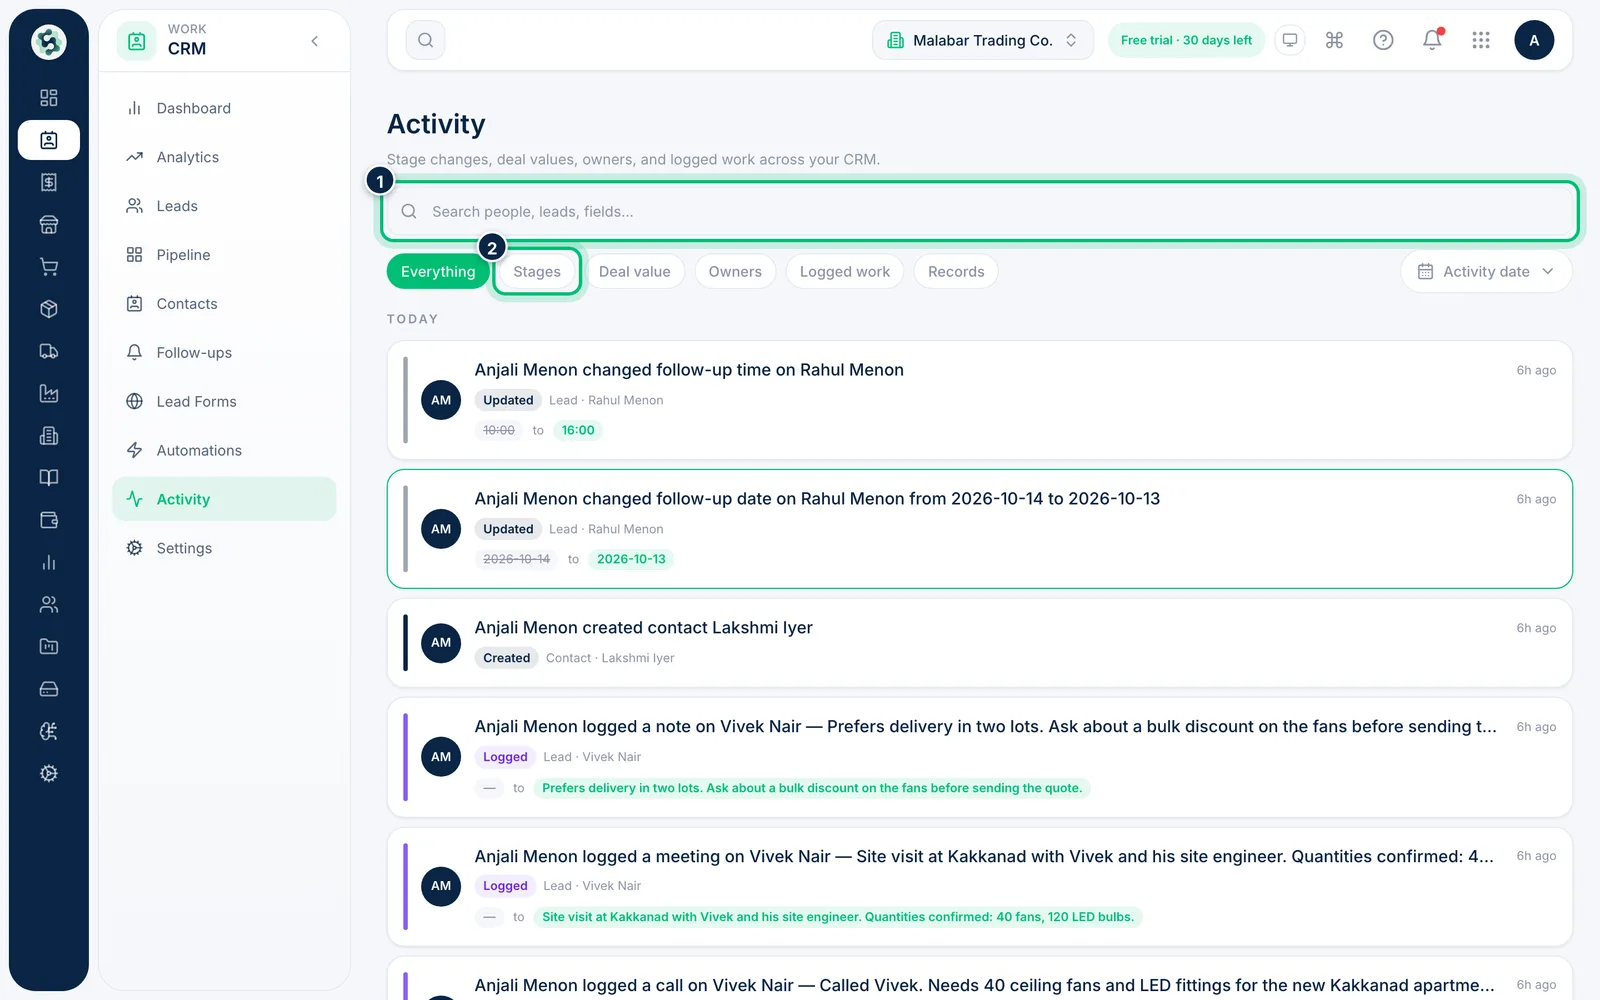Click the monitor screen icon in the top bar
The image size is (1600, 1000).
point(1290,40)
